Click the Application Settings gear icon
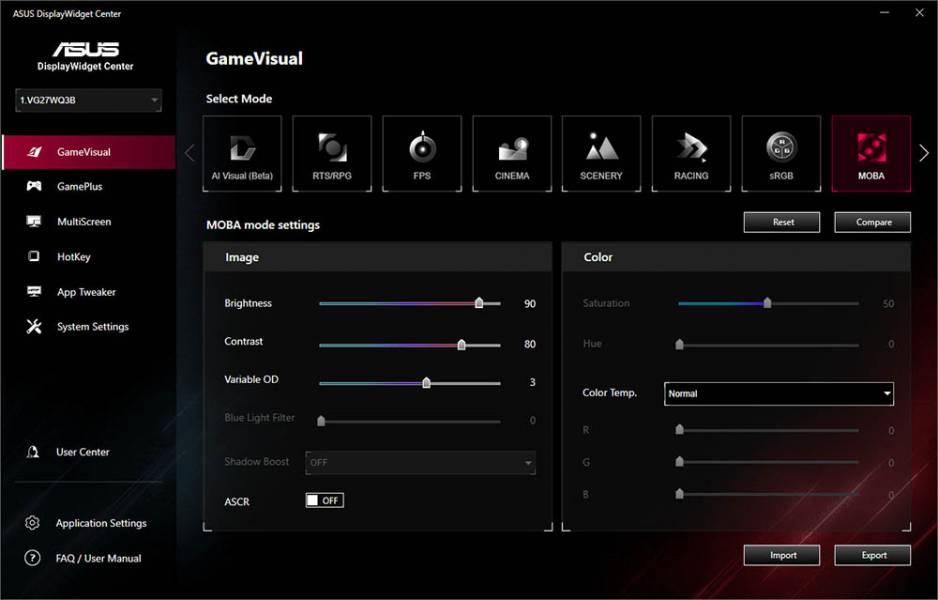The width and height of the screenshot is (938, 600). click(32, 523)
